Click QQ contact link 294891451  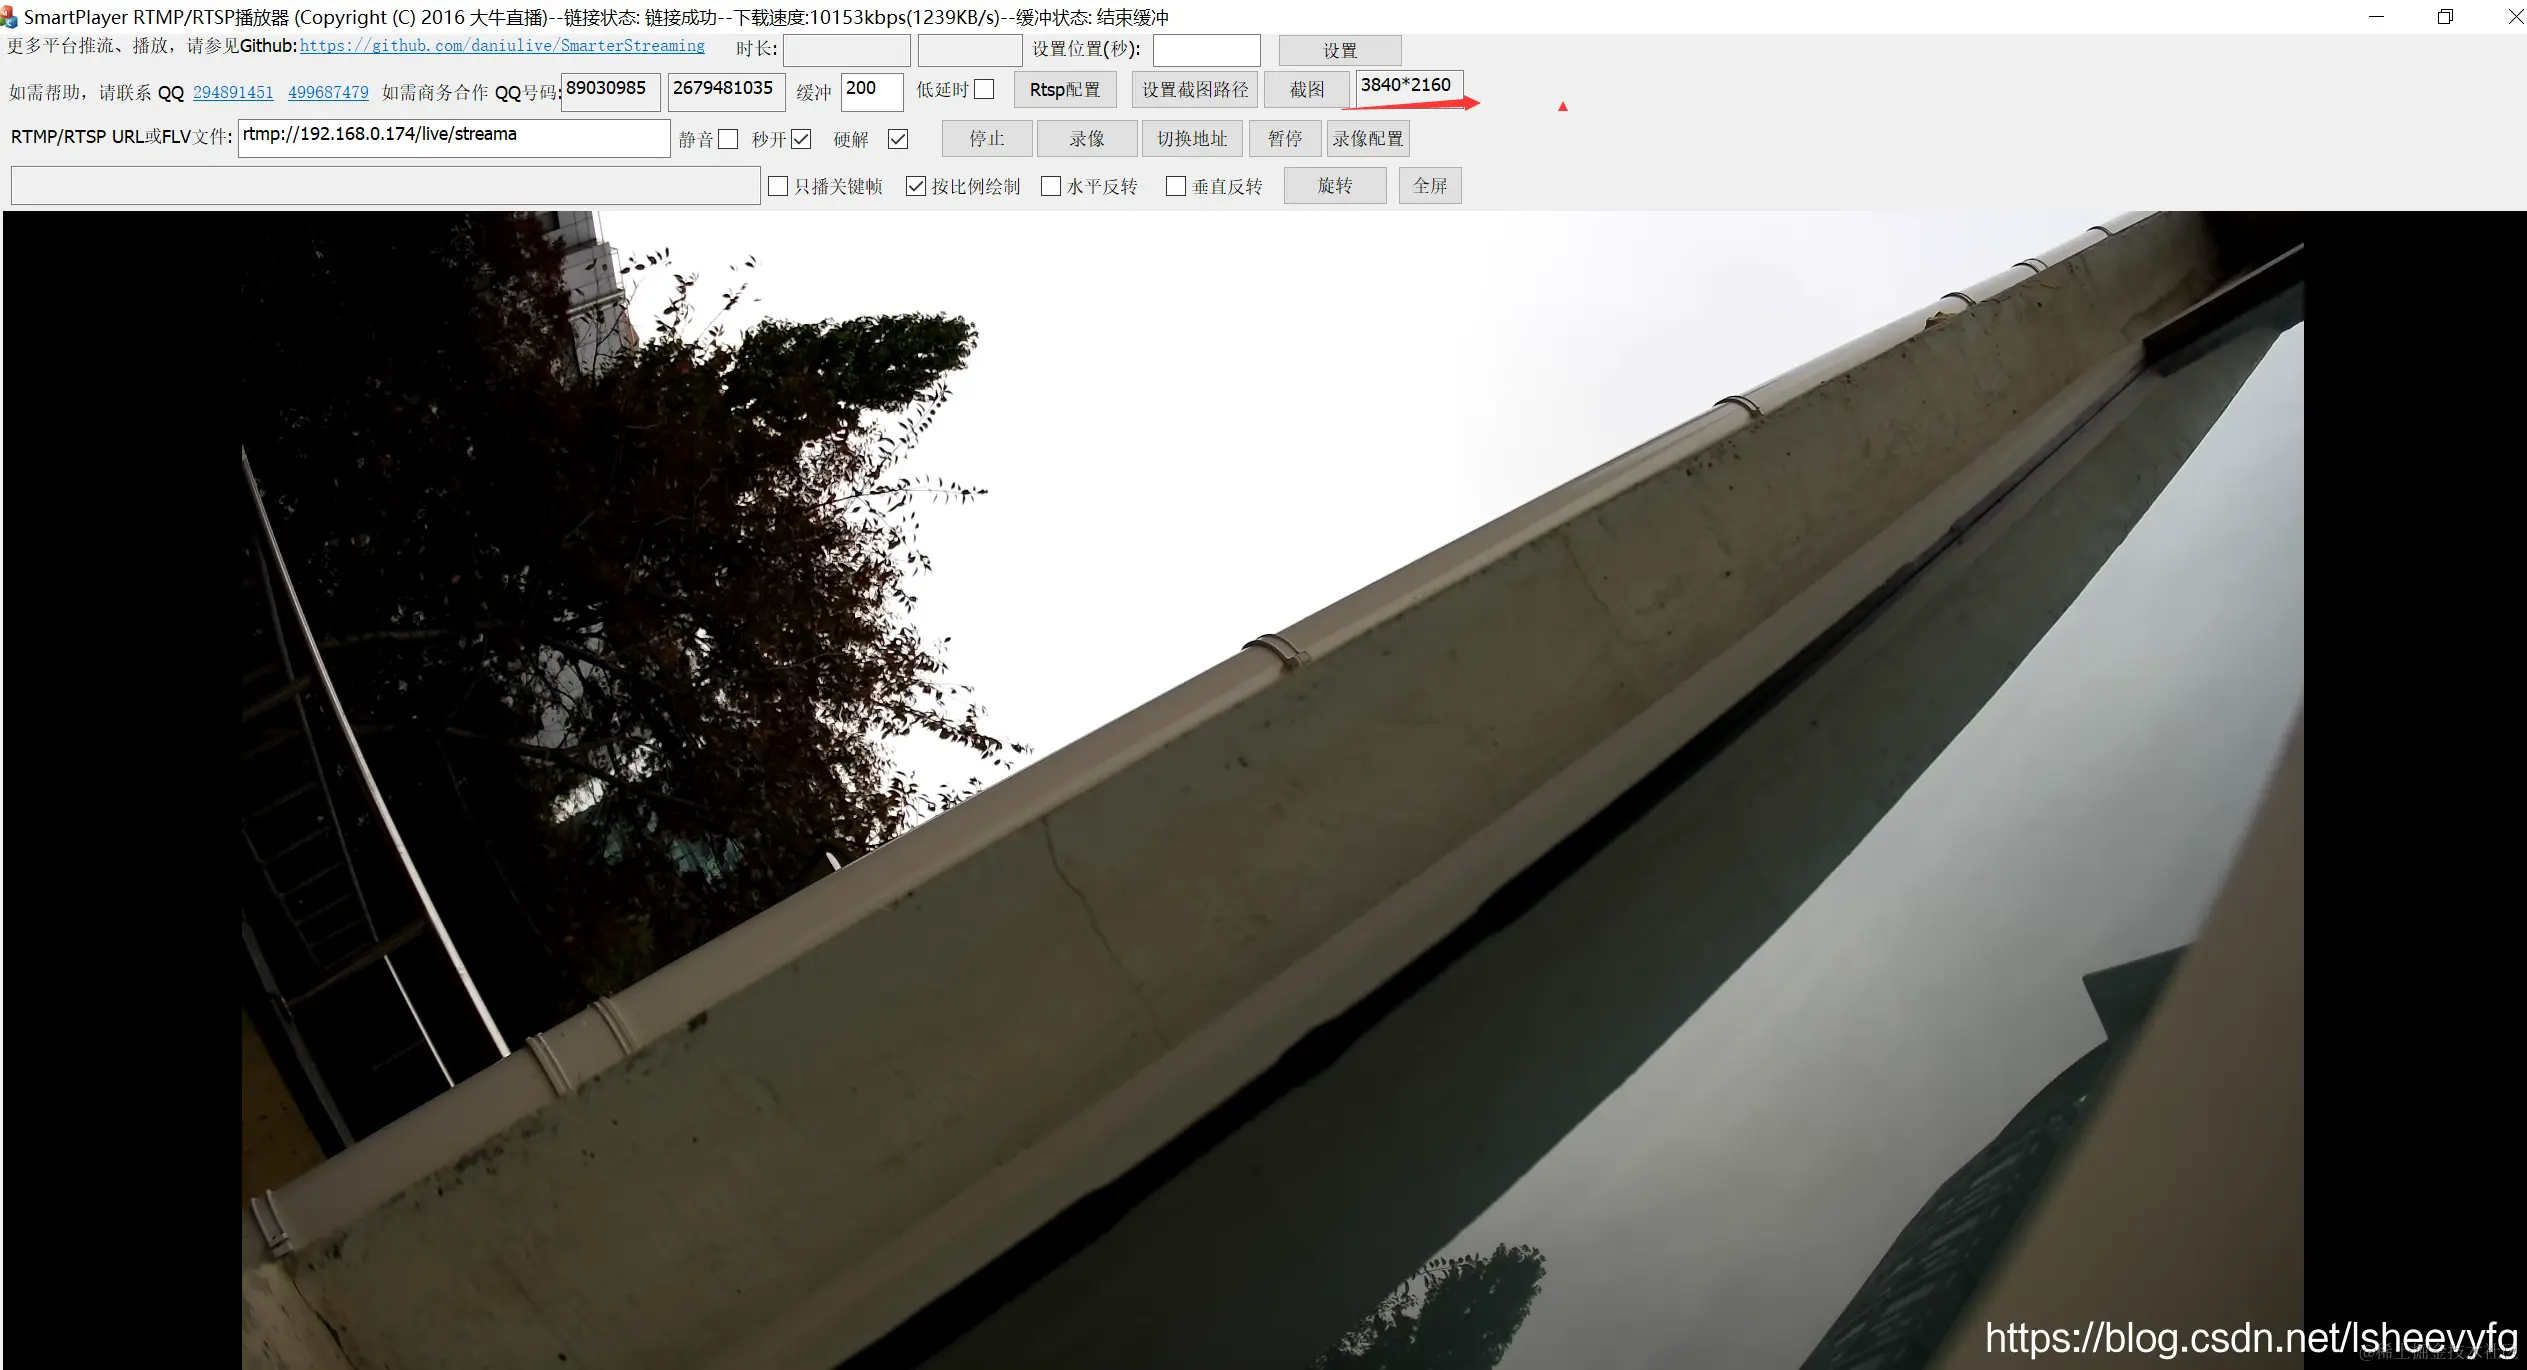[x=233, y=93]
